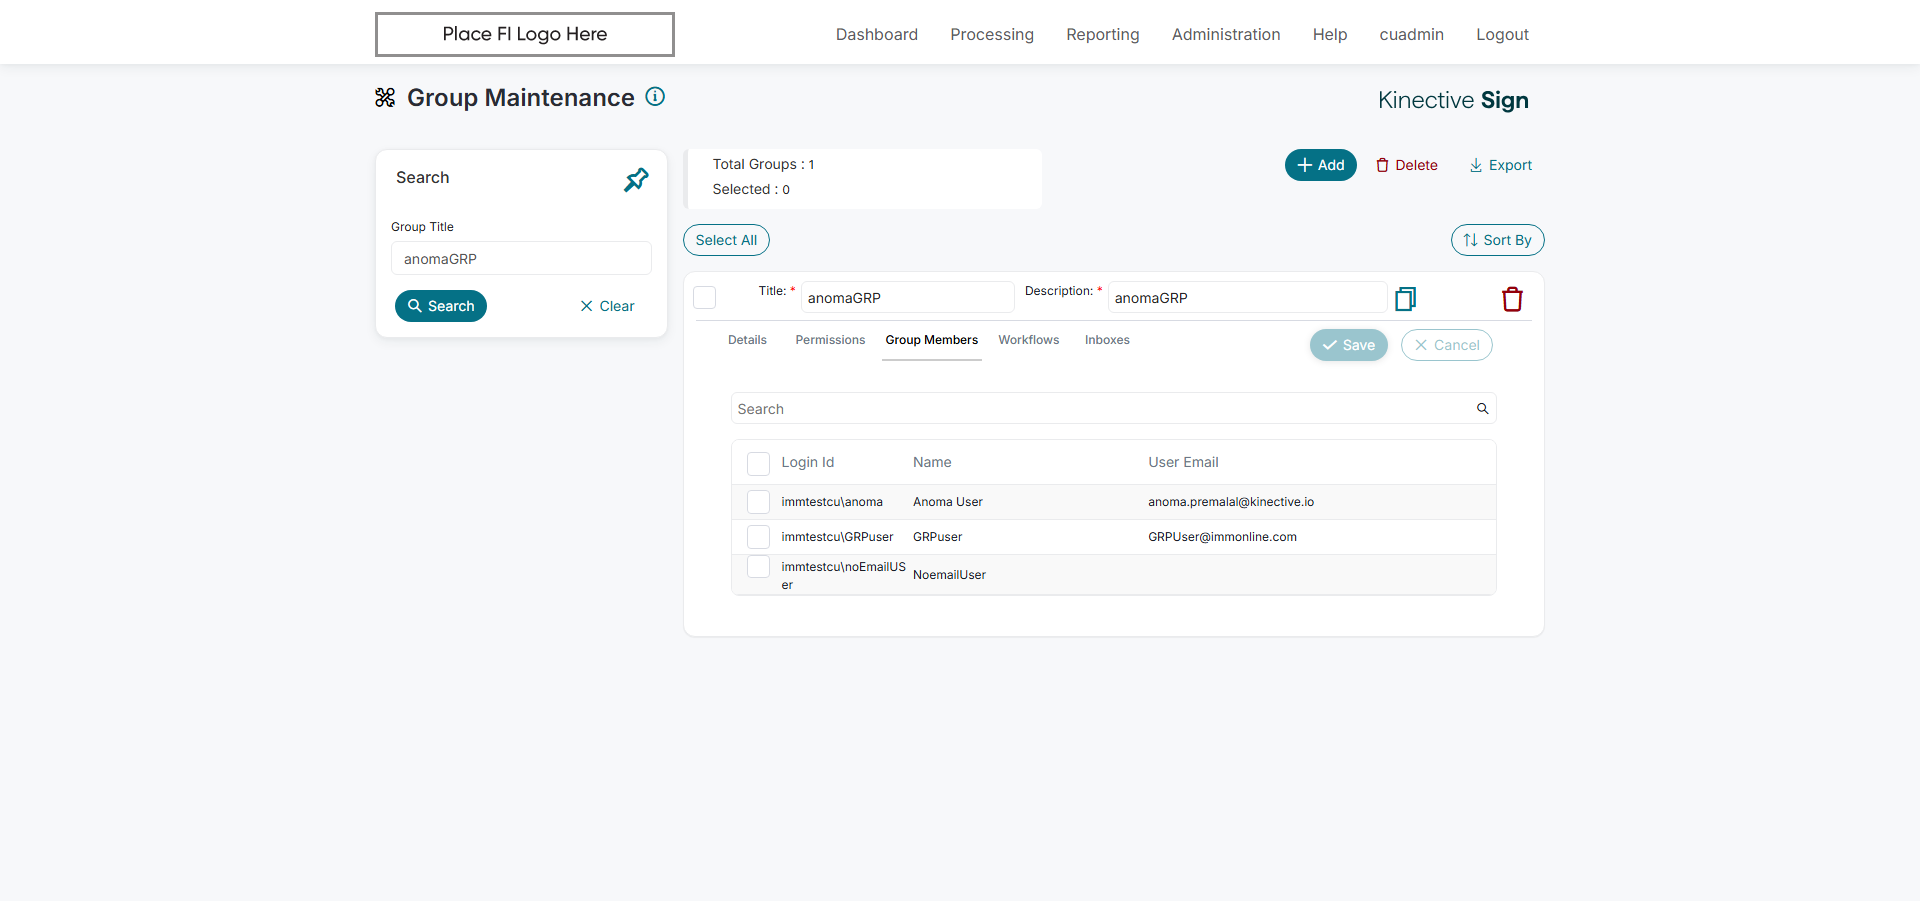
Task: Click the Clear button
Action: coord(607,306)
